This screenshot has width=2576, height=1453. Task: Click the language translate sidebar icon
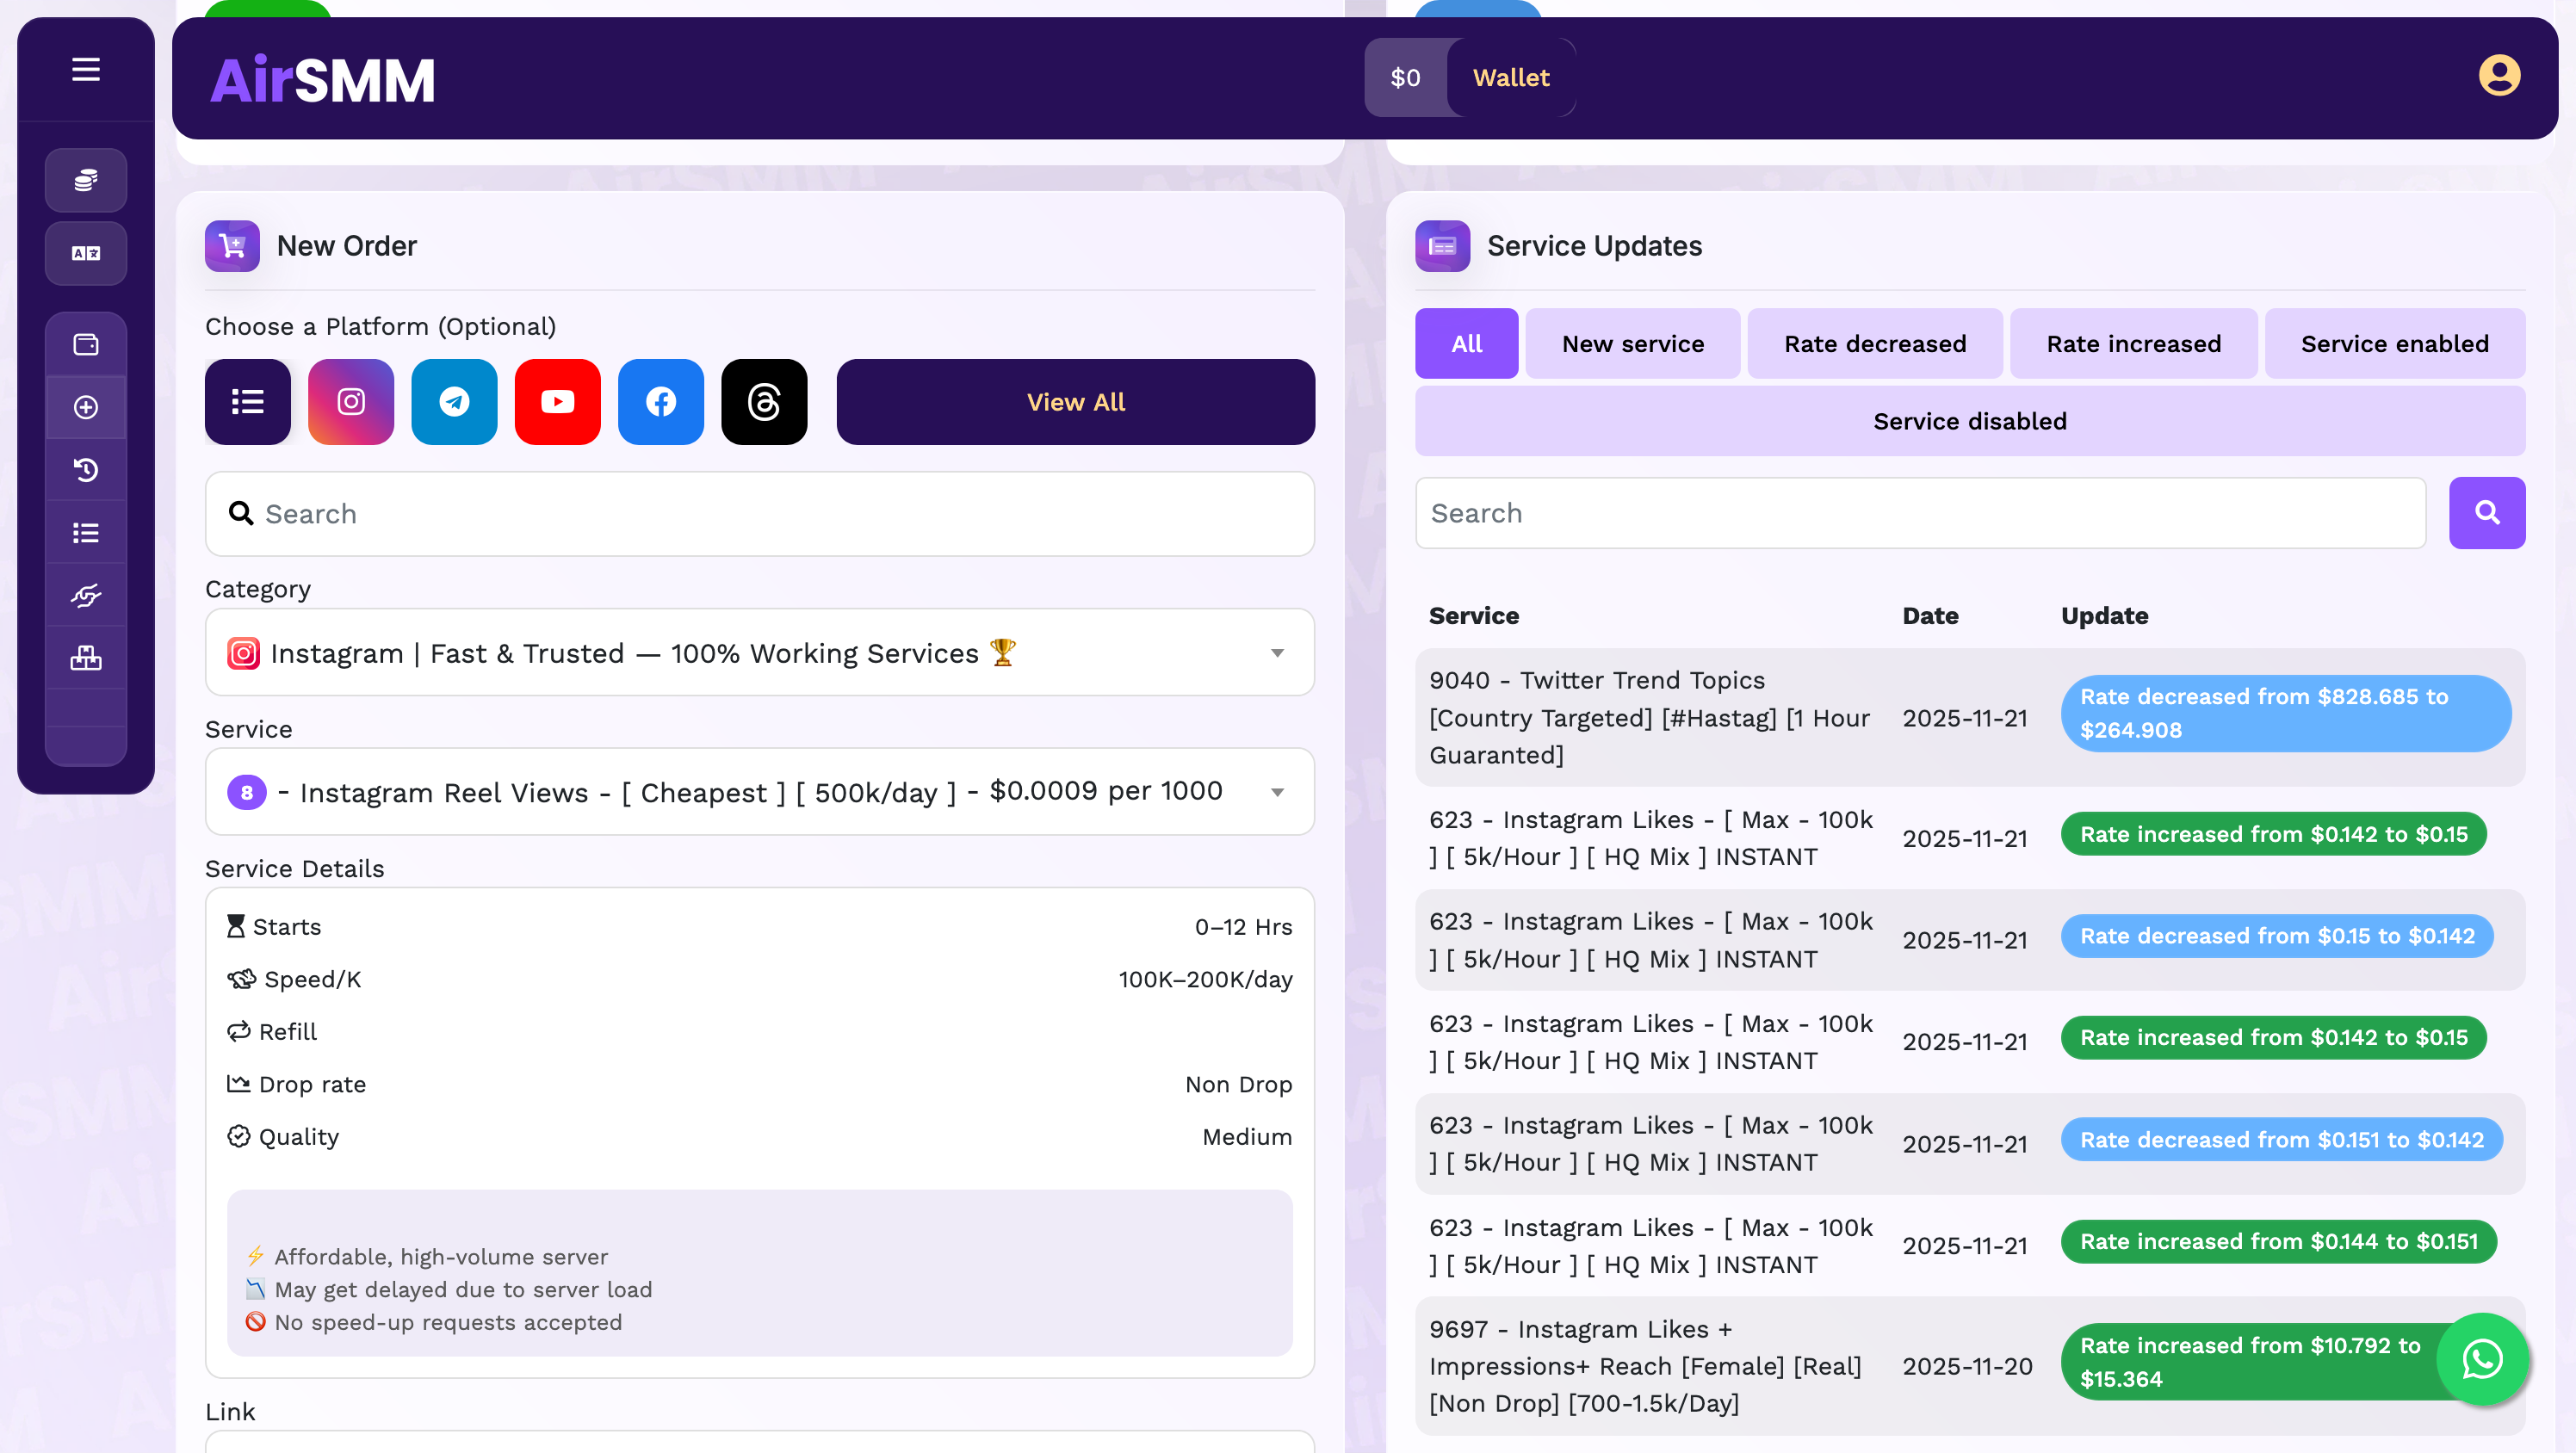click(x=86, y=254)
